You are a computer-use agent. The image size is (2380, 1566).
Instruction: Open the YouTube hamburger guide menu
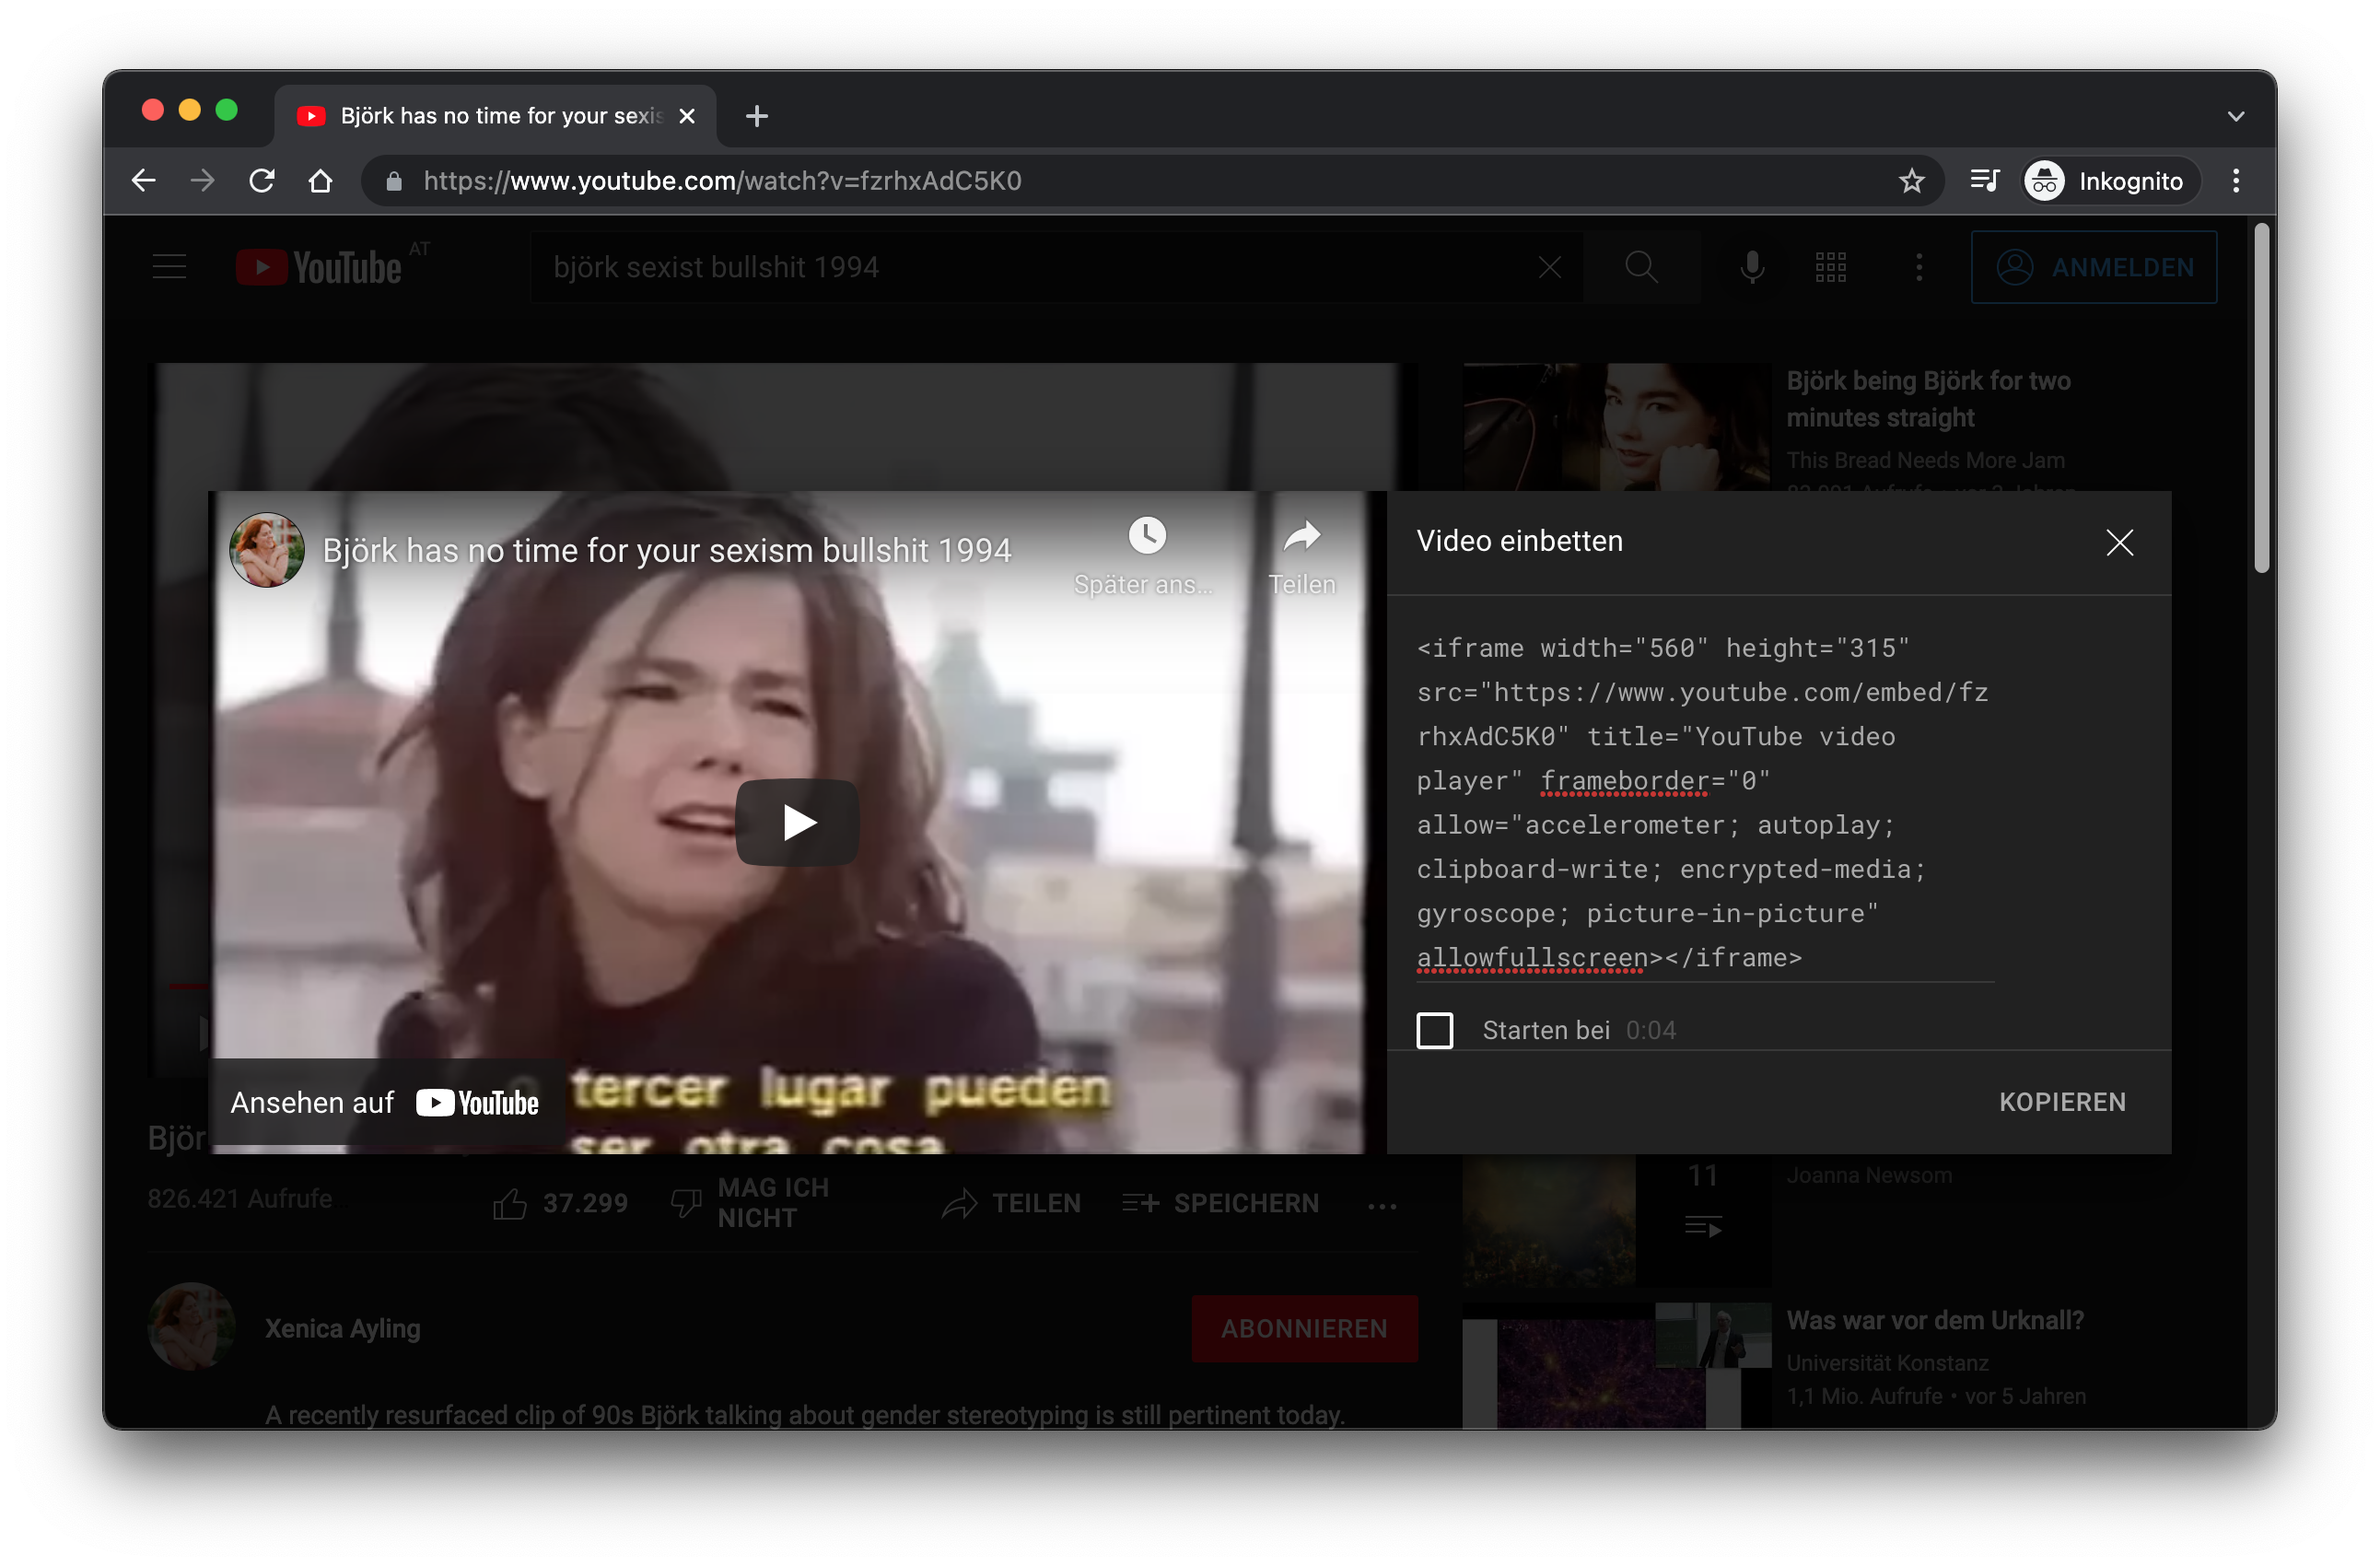pyautogui.click(x=170, y=267)
